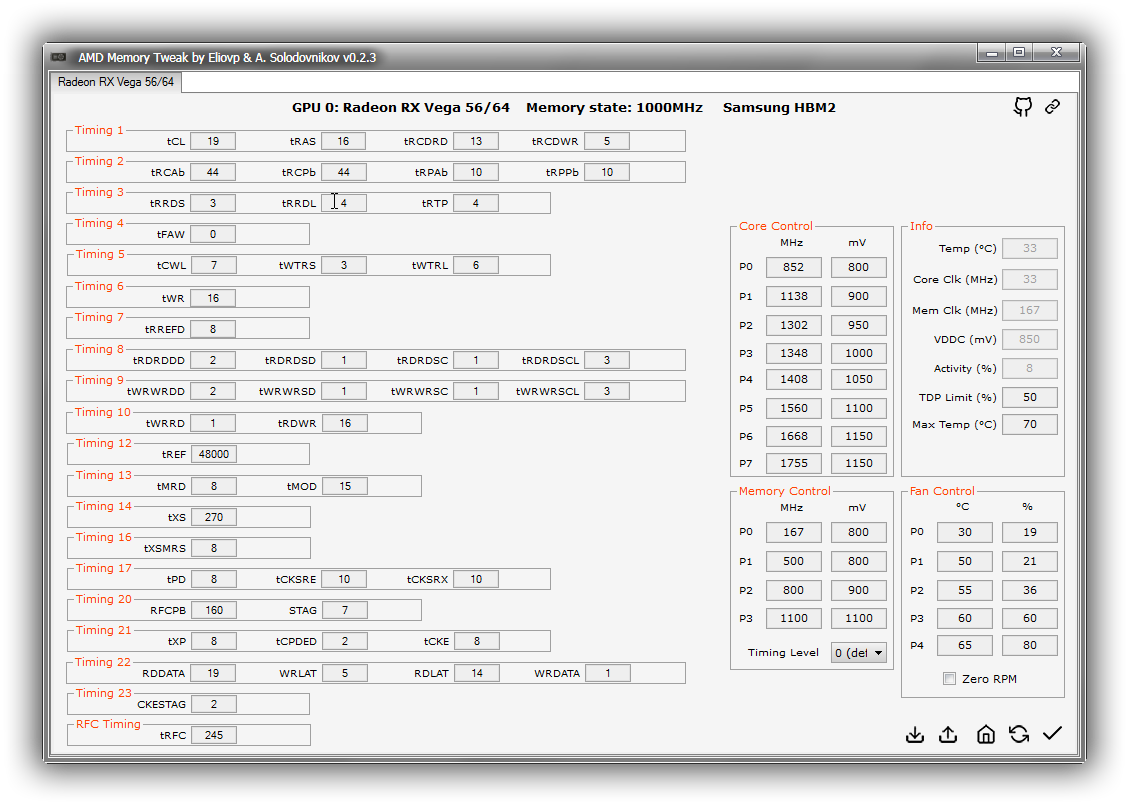
Task: Toggle the Zero RPM checkbox
Action: pyautogui.click(x=950, y=679)
